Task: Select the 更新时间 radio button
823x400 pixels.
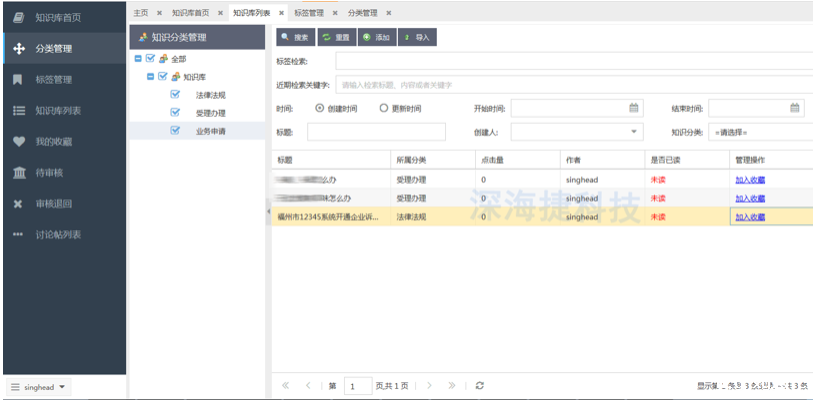Action: 384,108
